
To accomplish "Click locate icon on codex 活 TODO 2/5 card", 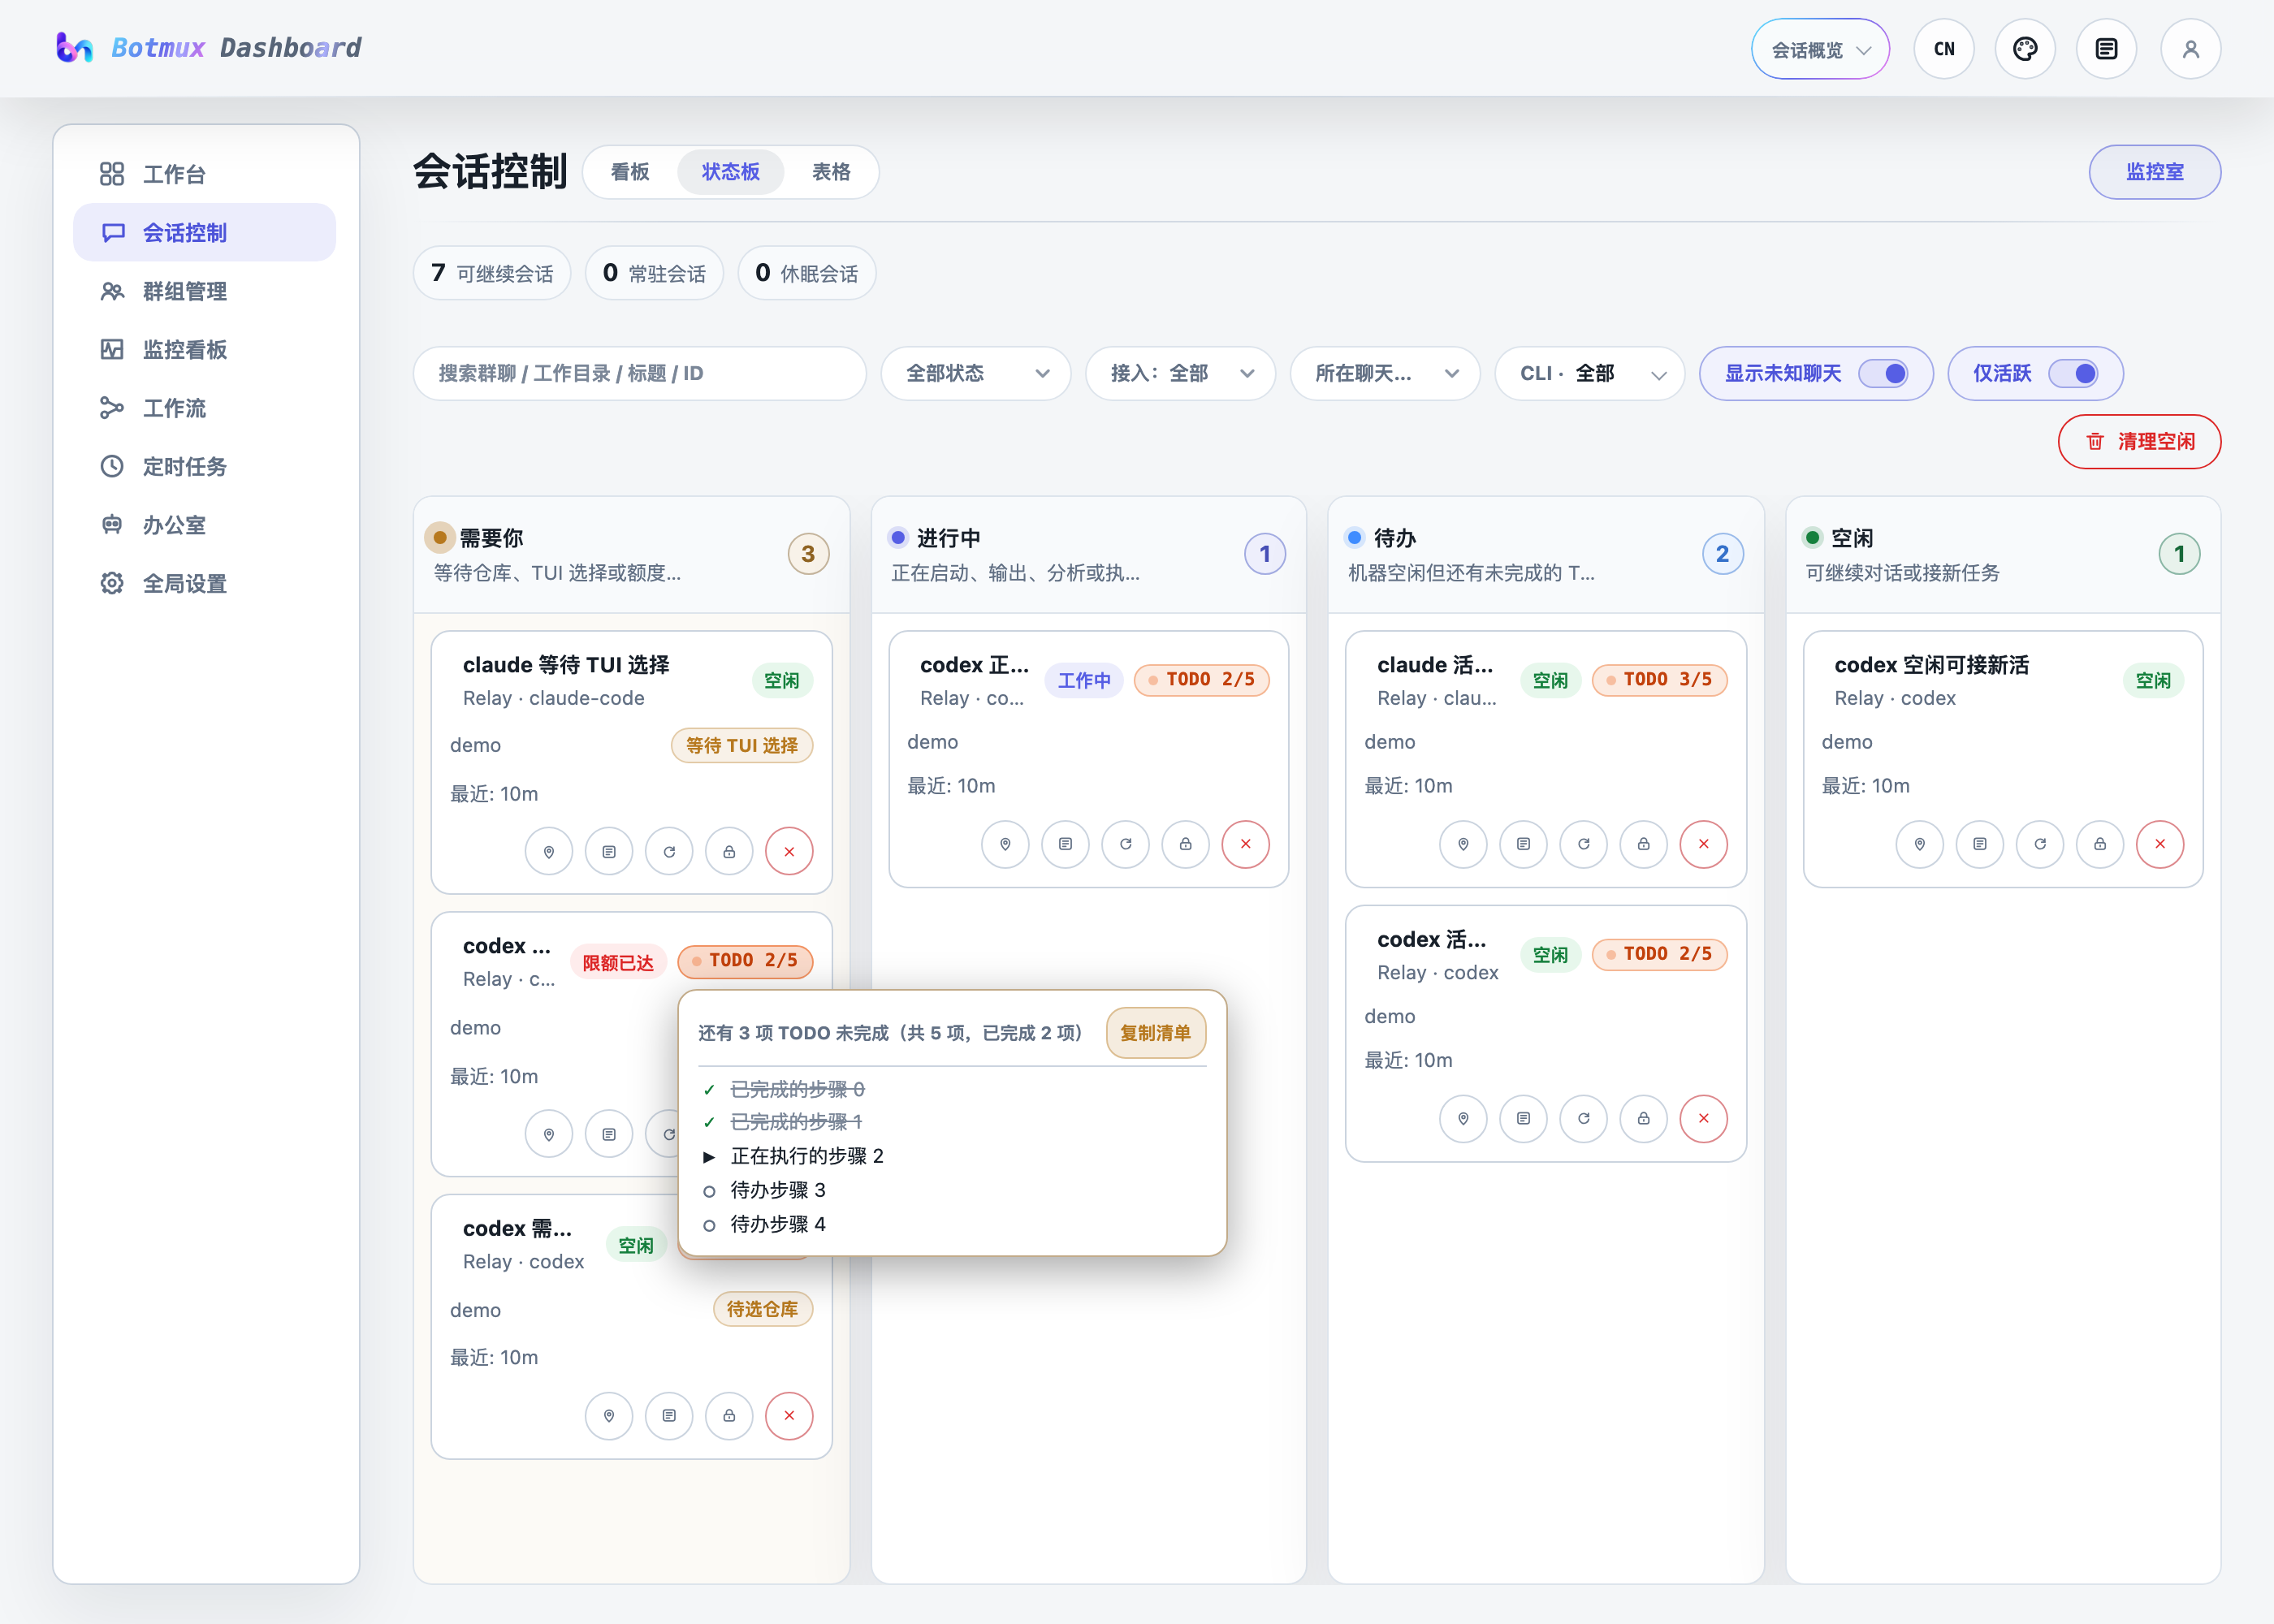I will (x=1463, y=1118).
